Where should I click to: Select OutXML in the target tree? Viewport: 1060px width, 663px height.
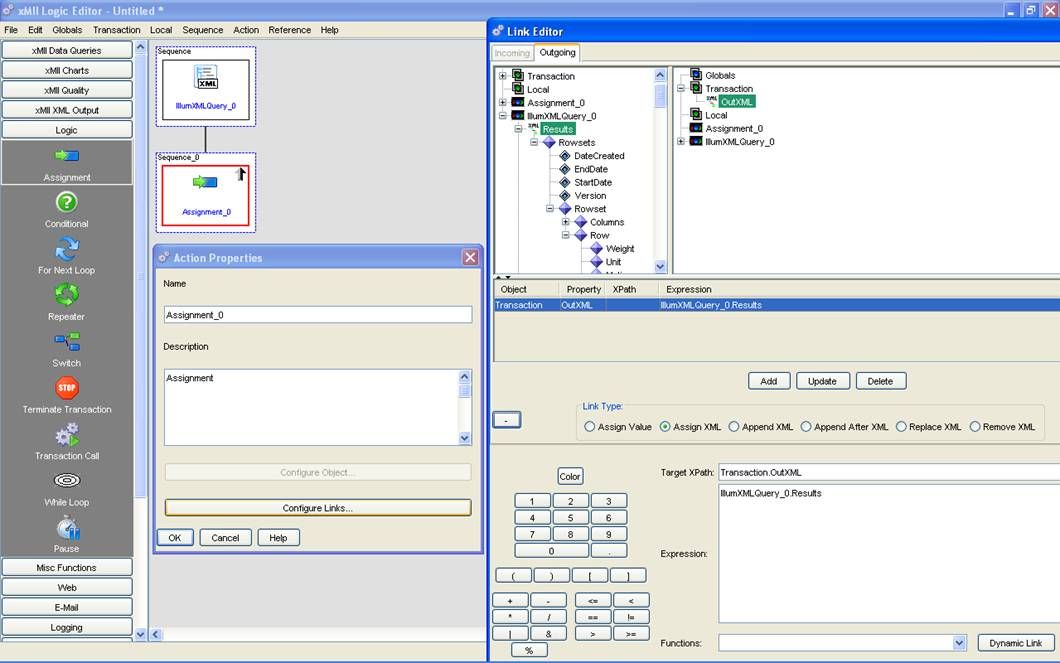tap(736, 101)
